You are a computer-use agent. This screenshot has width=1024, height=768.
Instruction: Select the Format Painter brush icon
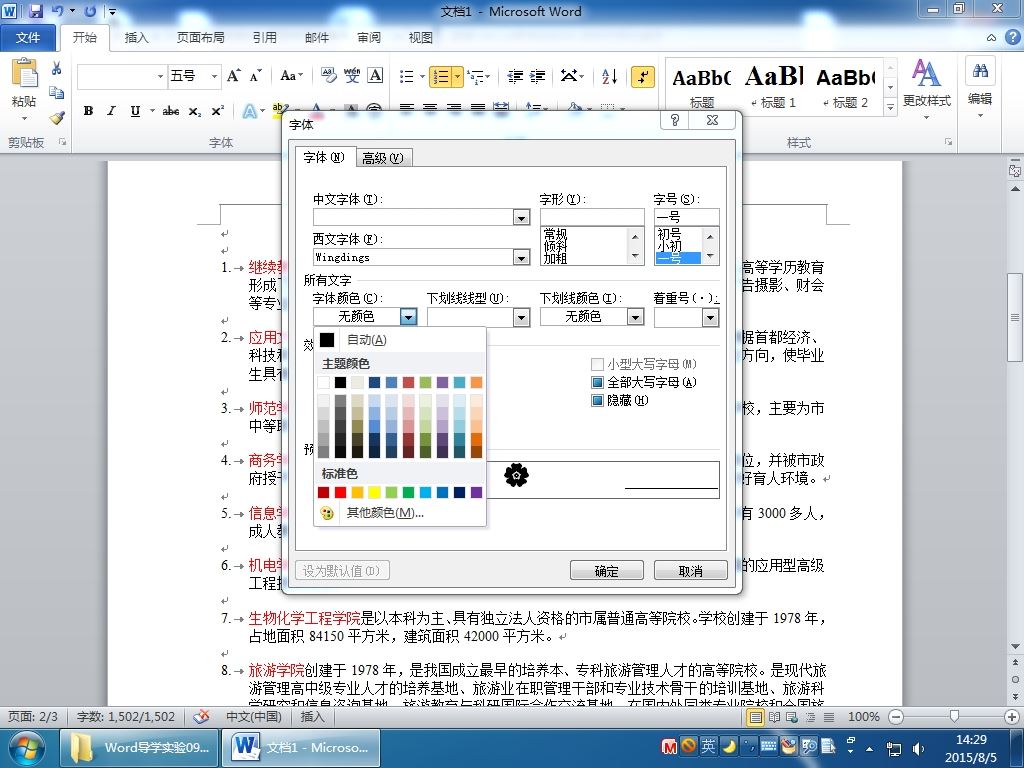tap(57, 118)
